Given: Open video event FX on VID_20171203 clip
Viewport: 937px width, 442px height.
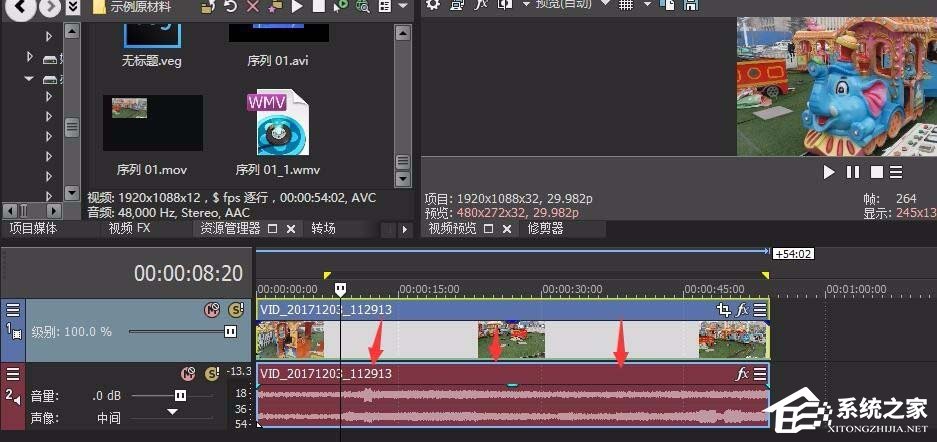Looking at the screenshot, I should (x=742, y=311).
